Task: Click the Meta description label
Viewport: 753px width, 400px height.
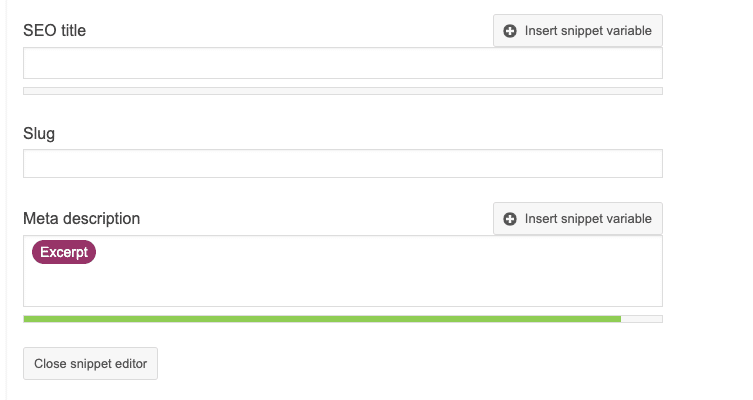Action: click(x=82, y=218)
